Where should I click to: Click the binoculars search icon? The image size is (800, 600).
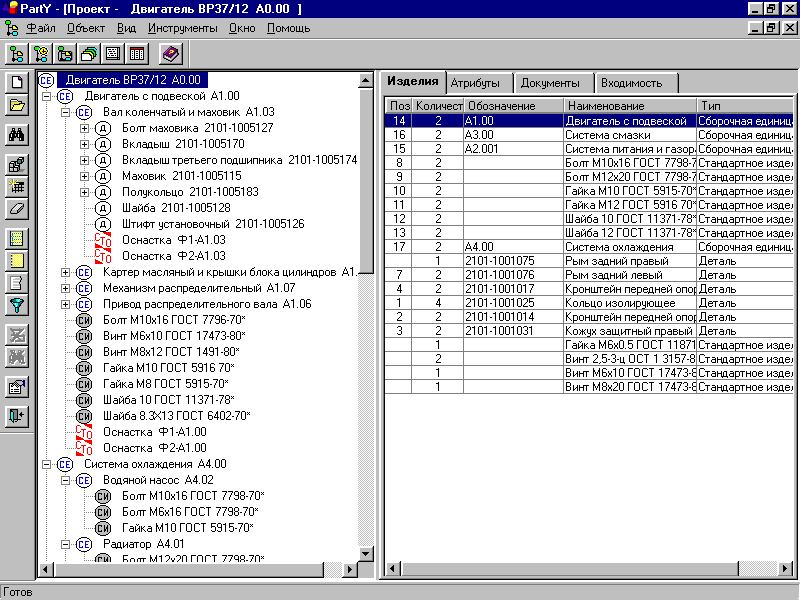coord(17,135)
